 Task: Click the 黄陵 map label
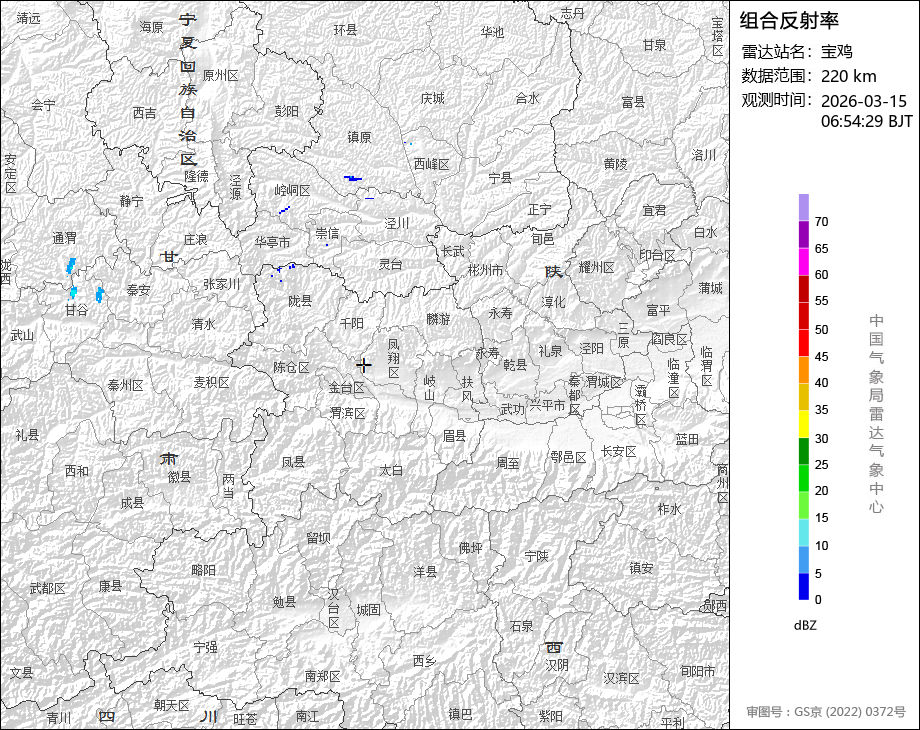(x=615, y=164)
